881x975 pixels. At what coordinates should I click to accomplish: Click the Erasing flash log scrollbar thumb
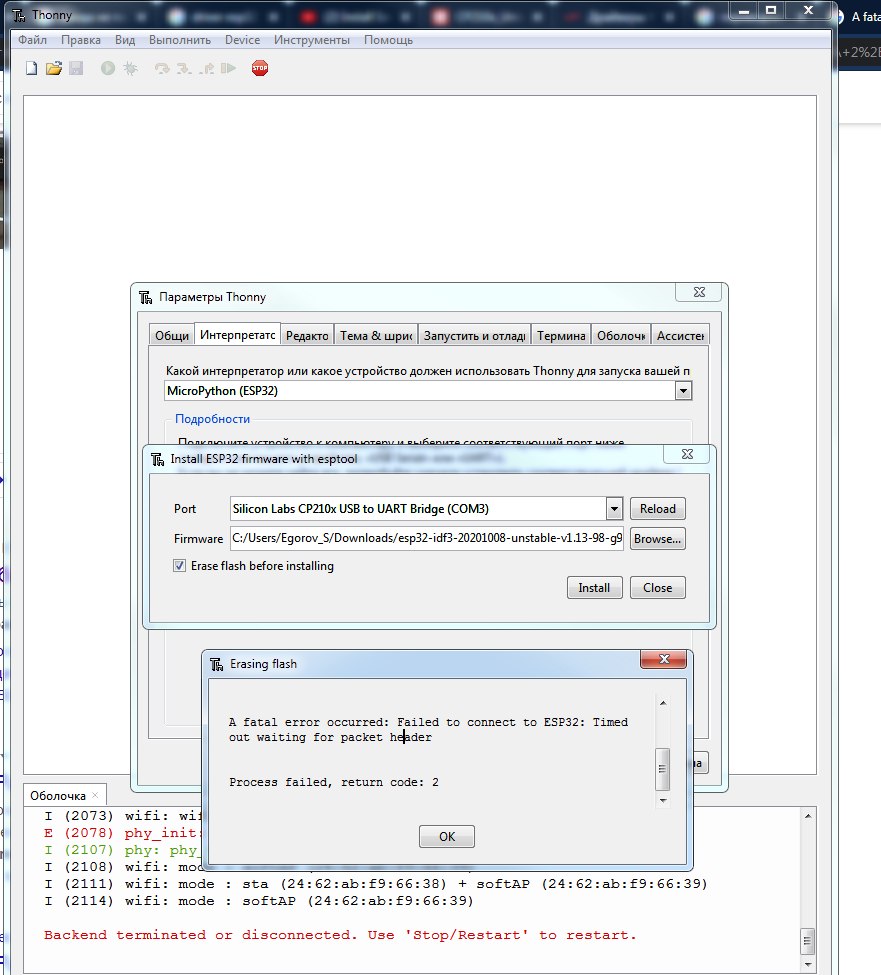coord(663,769)
